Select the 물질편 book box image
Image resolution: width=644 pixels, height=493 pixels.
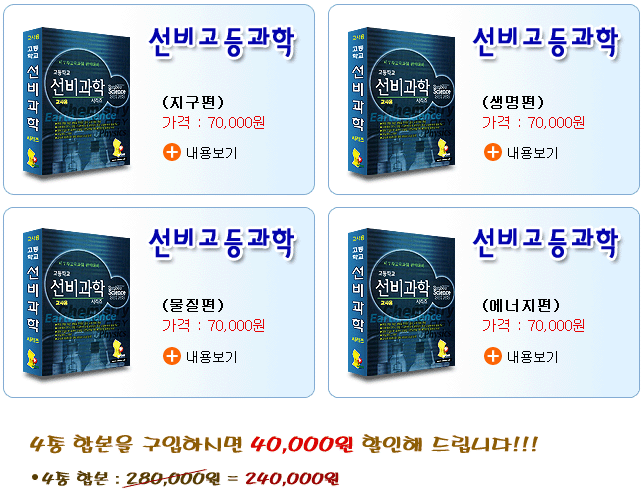76,302
